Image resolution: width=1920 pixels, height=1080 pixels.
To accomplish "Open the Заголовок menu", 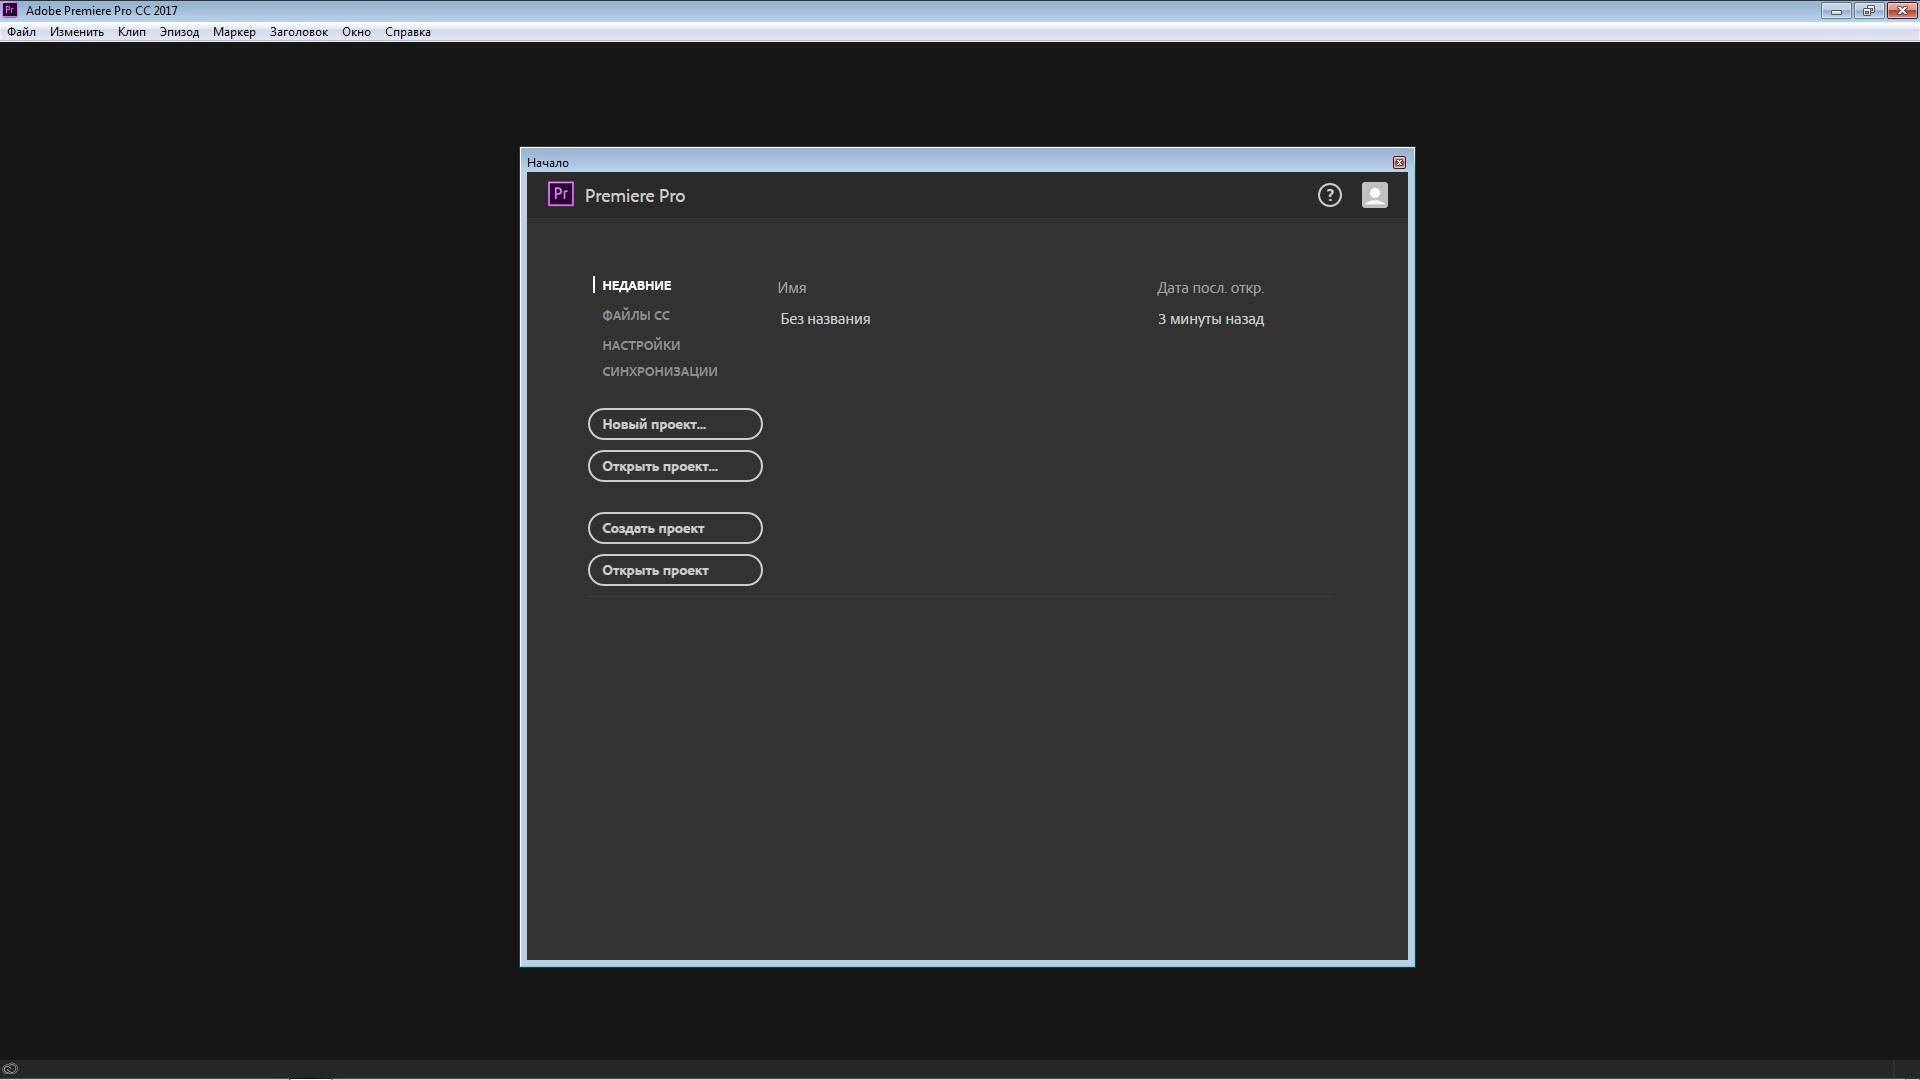I will click(x=299, y=32).
